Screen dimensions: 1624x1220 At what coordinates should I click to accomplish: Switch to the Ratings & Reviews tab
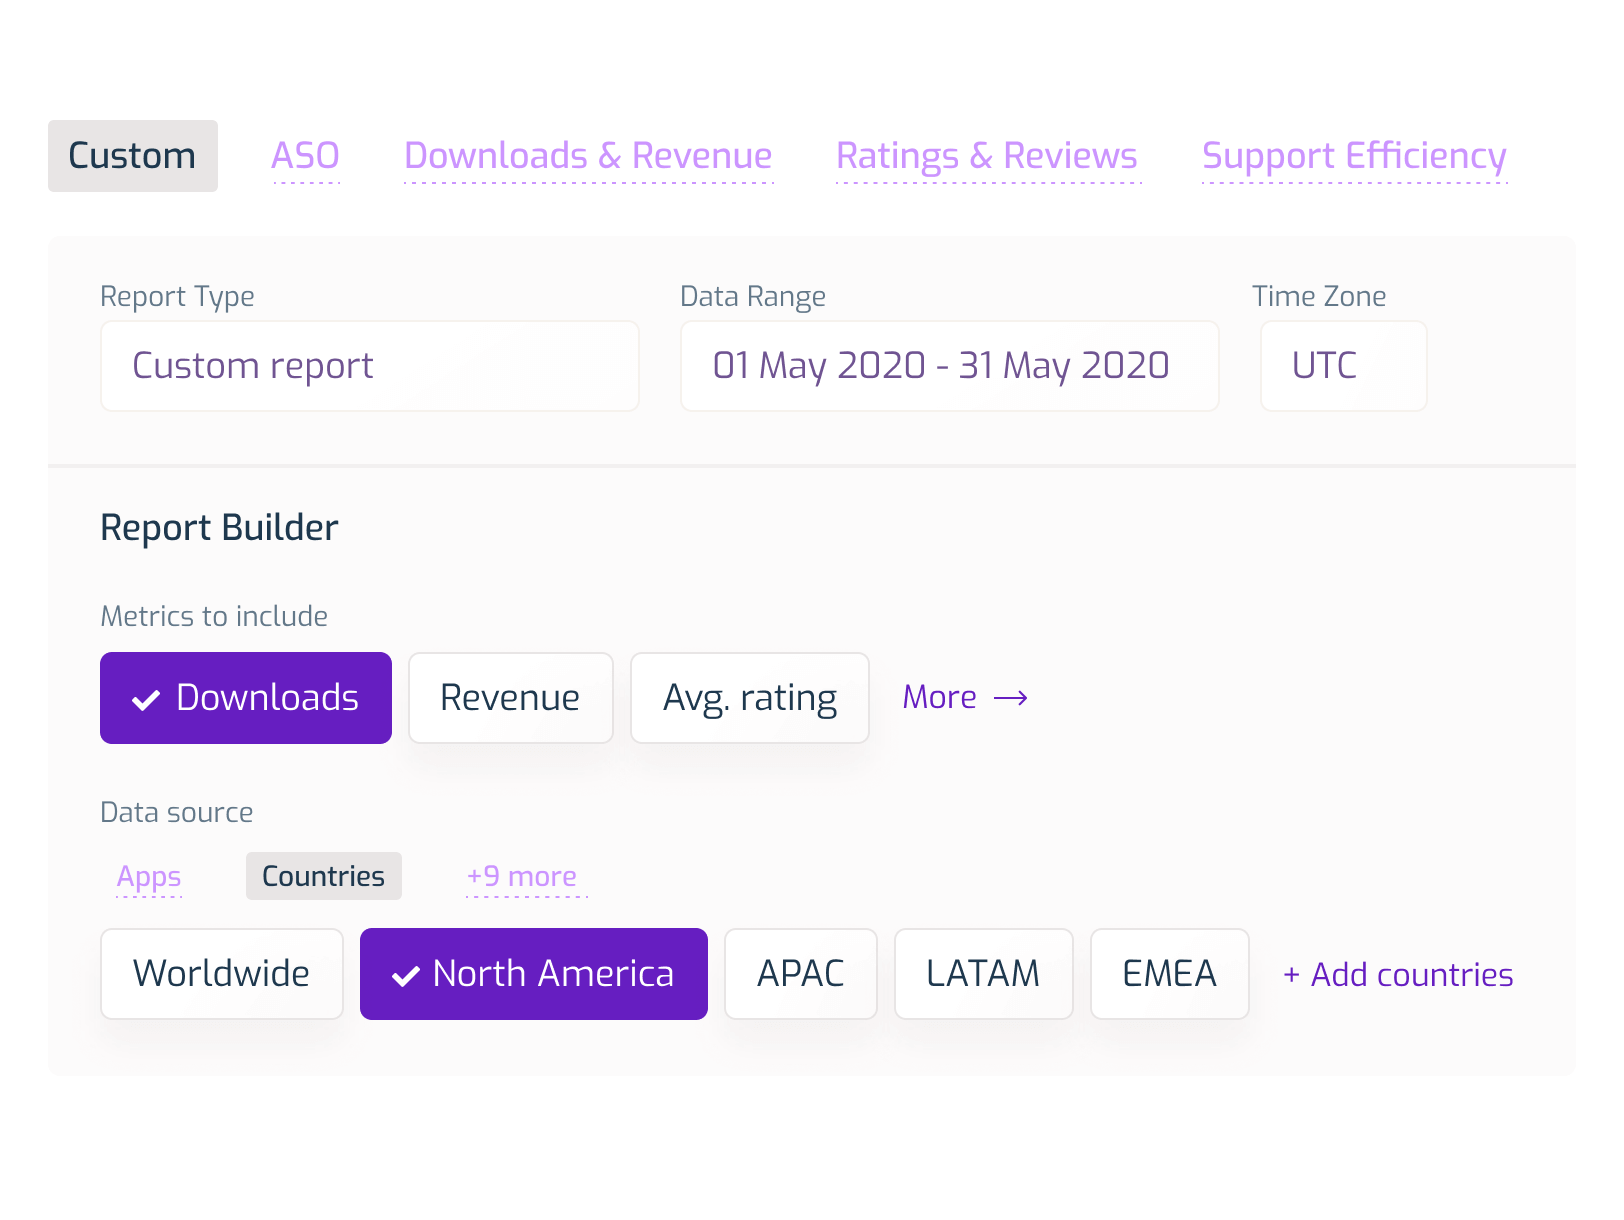[986, 156]
